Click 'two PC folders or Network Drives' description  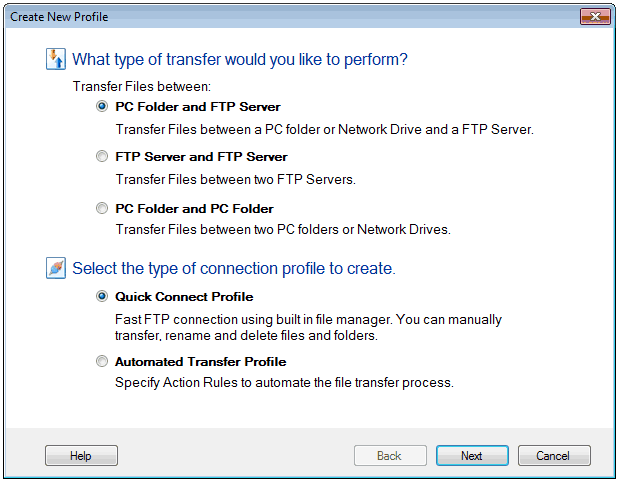pyautogui.click(x=283, y=230)
